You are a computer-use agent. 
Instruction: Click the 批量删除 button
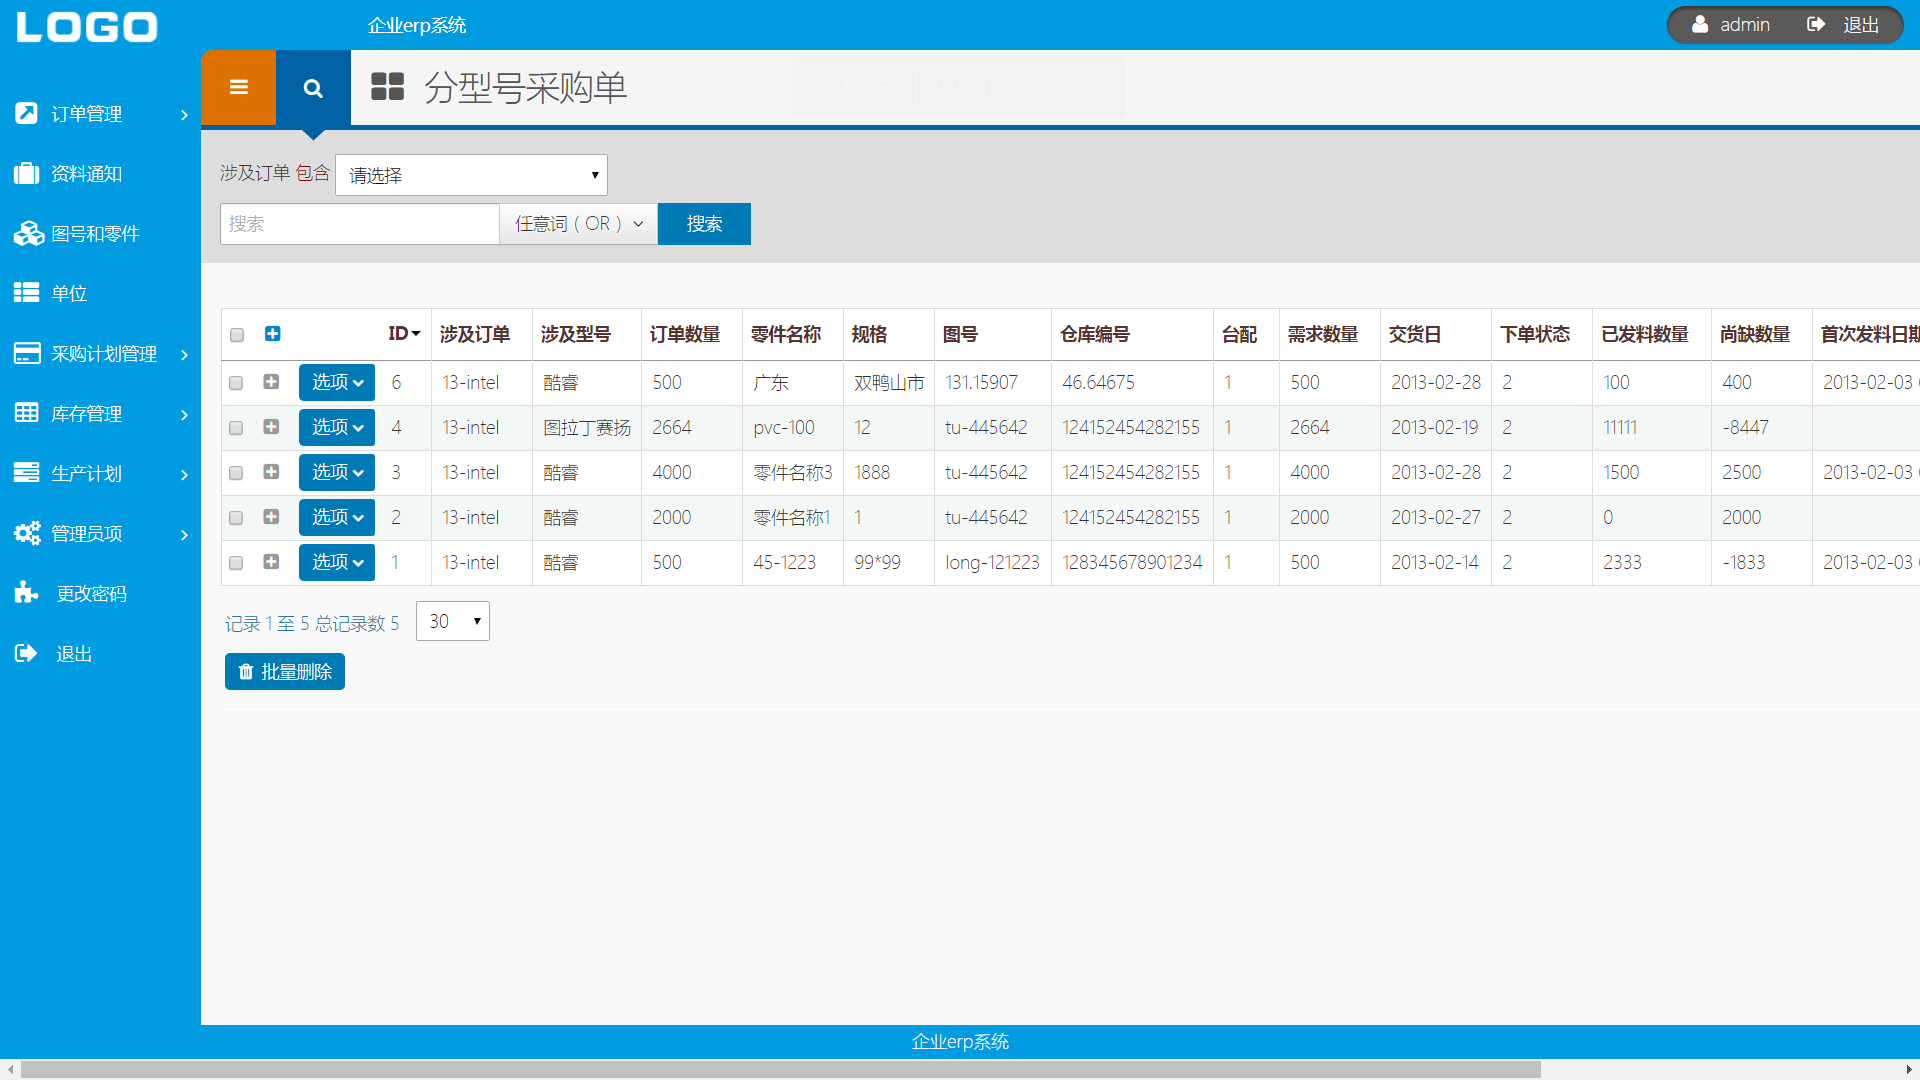pos(285,672)
